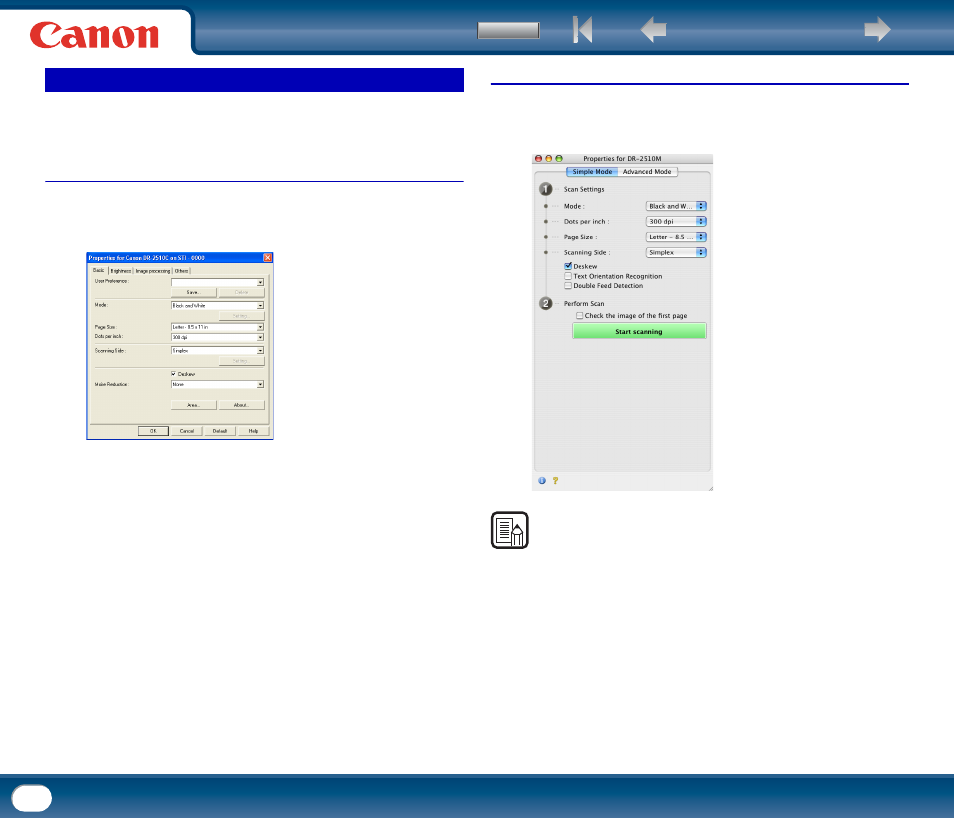The height and width of the screenshot is (818, 954).
Task: Click the Area... button
Action: (x=193, y=405)
